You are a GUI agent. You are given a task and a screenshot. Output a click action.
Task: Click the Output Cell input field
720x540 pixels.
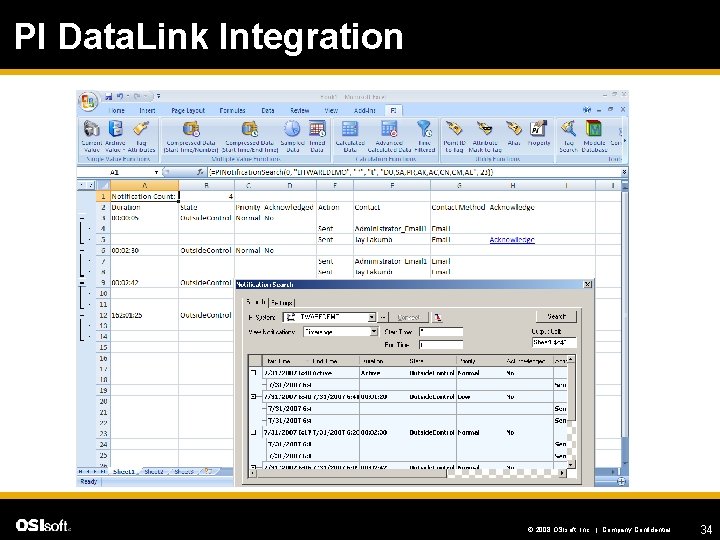coord(554,342)
